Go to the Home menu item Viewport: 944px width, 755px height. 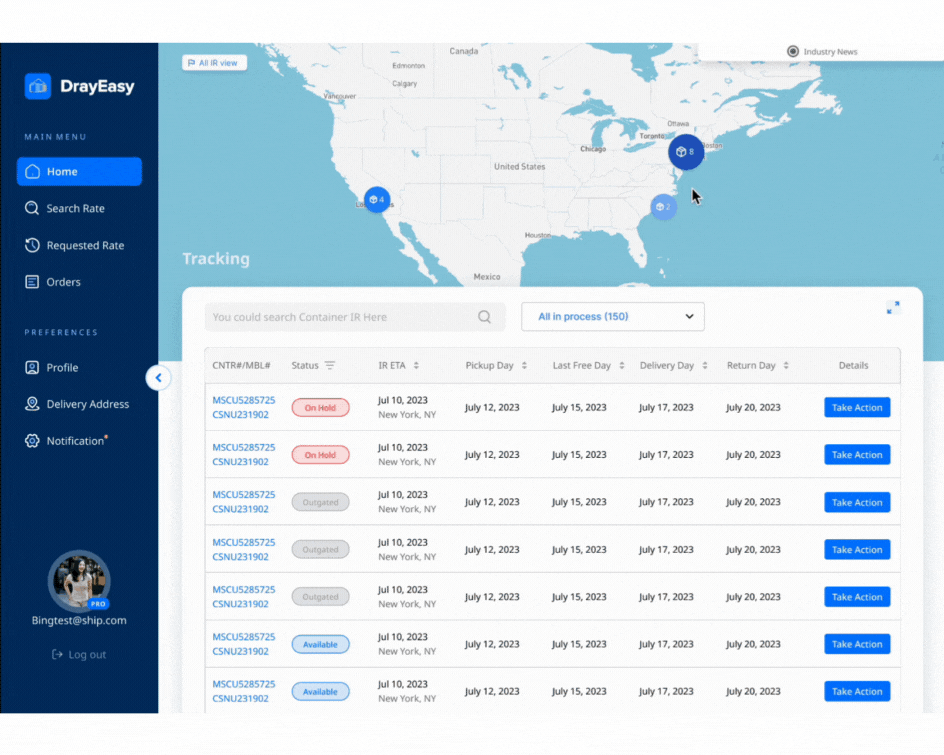pos(79,172)
